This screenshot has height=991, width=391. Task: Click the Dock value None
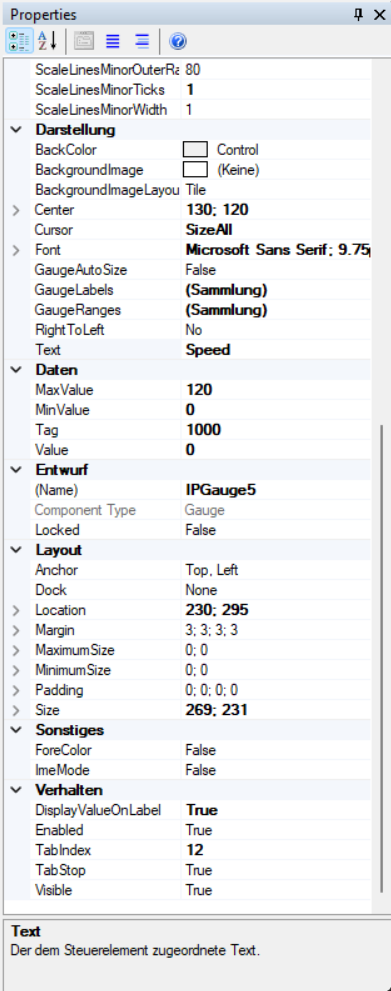(202, 590)
